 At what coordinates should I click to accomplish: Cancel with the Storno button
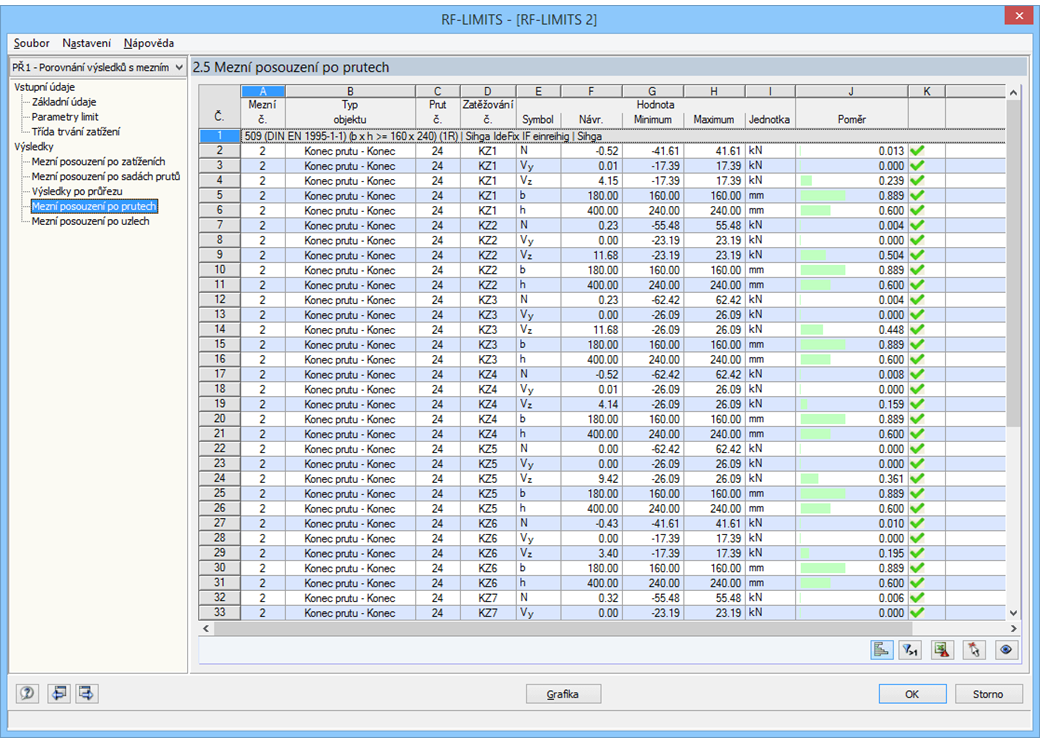(x=988, y=694)
